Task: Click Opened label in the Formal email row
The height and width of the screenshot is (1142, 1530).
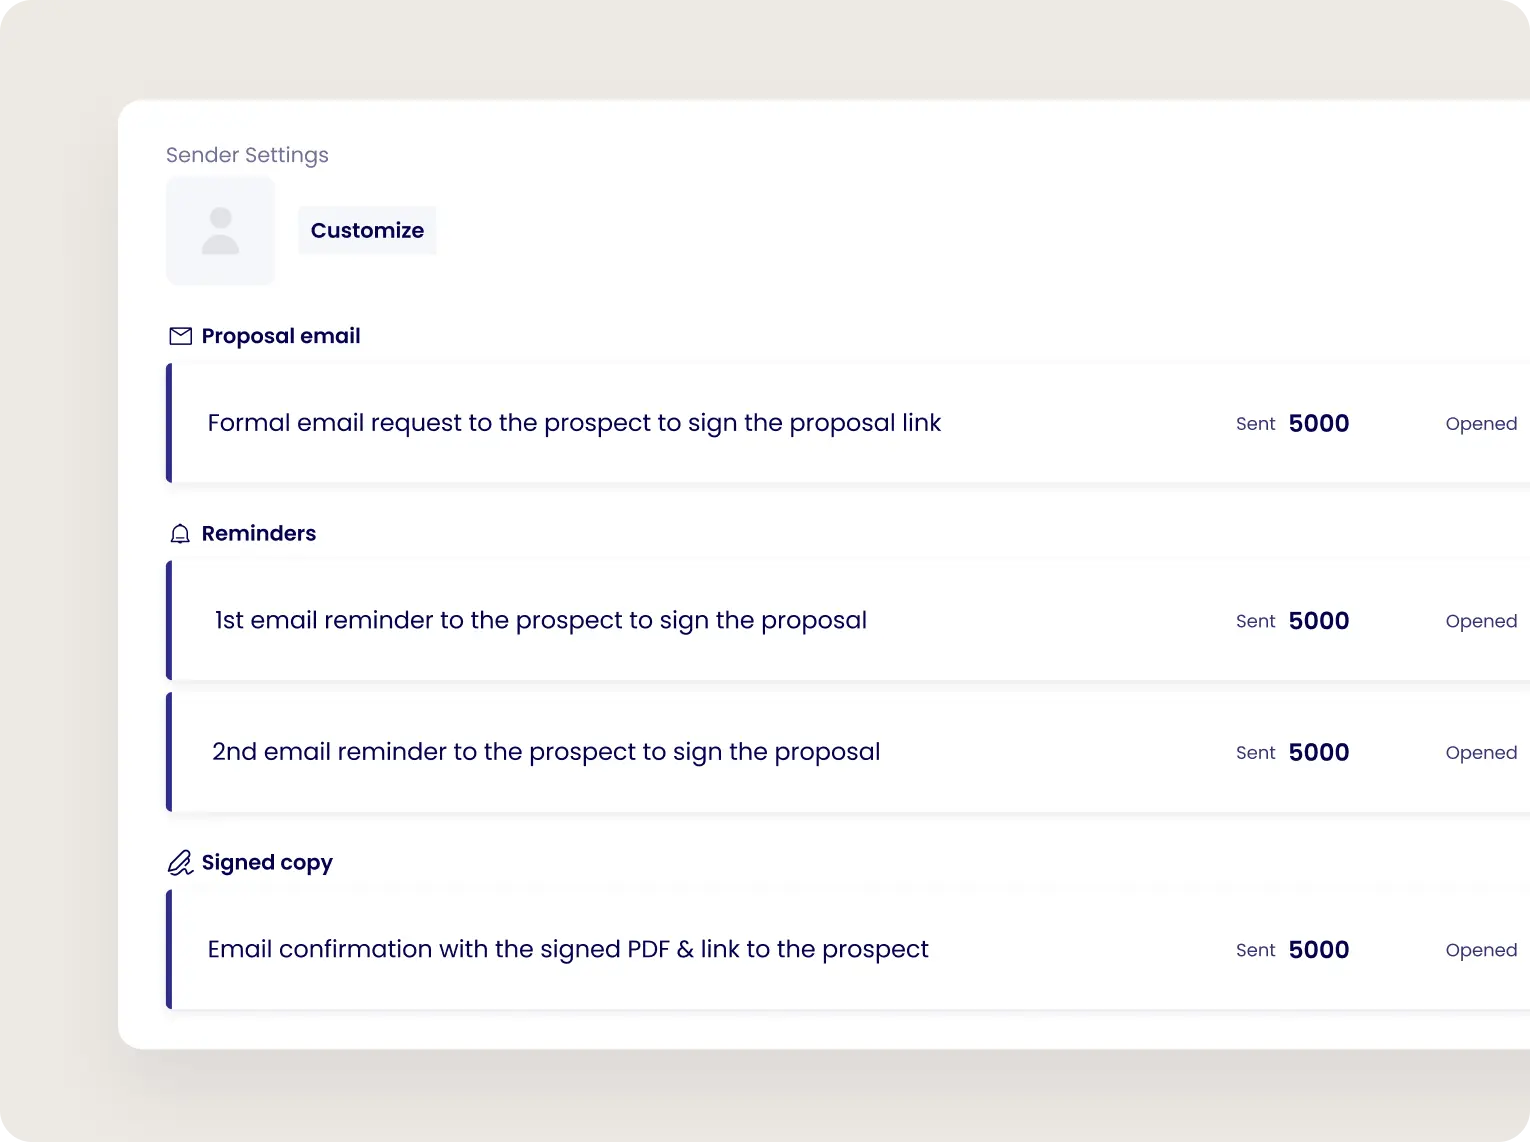Action: (x=1481, y=424)
